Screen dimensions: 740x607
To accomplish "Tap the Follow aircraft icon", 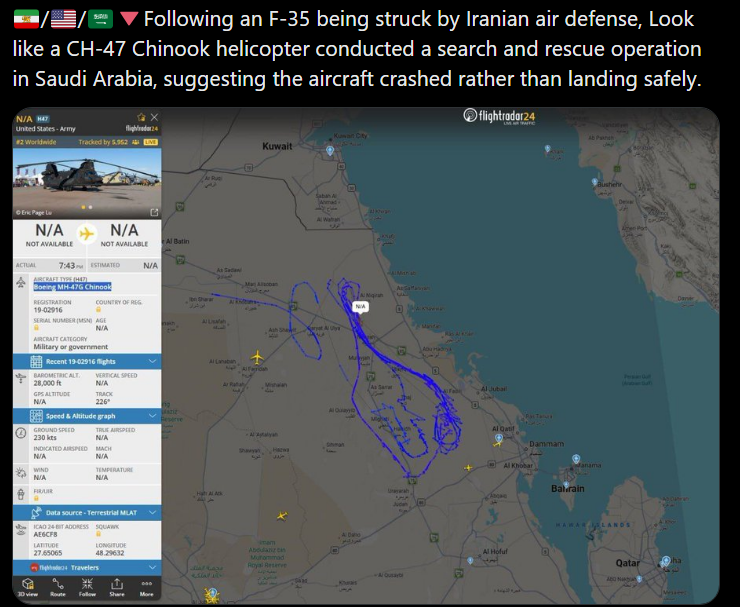I will click(x=87, y=587).
